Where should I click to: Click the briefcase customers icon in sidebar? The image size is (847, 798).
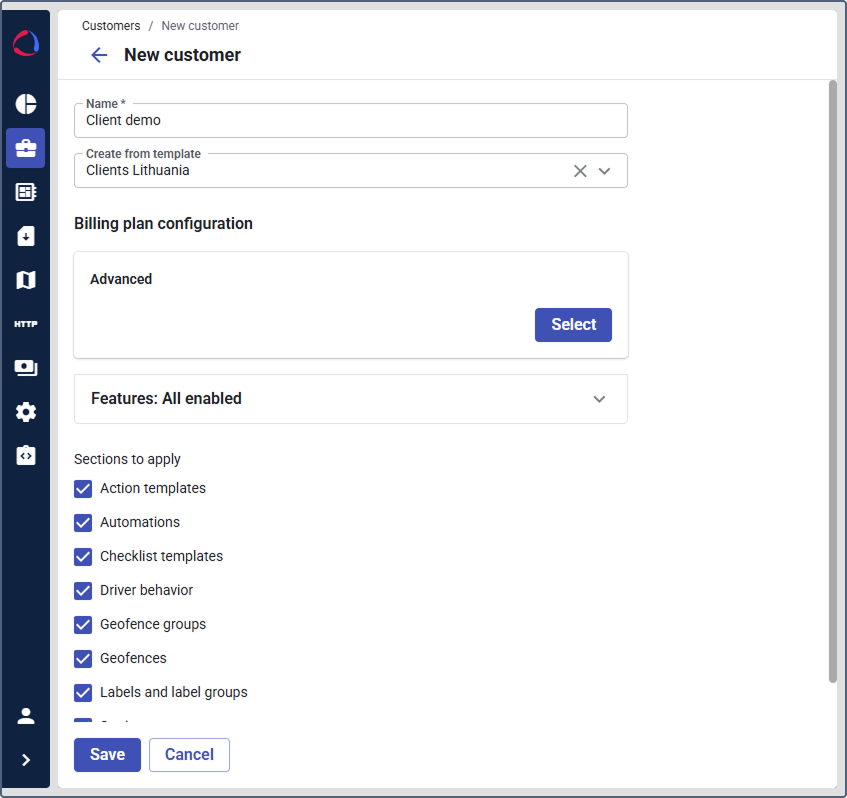(x=26, y=148)
